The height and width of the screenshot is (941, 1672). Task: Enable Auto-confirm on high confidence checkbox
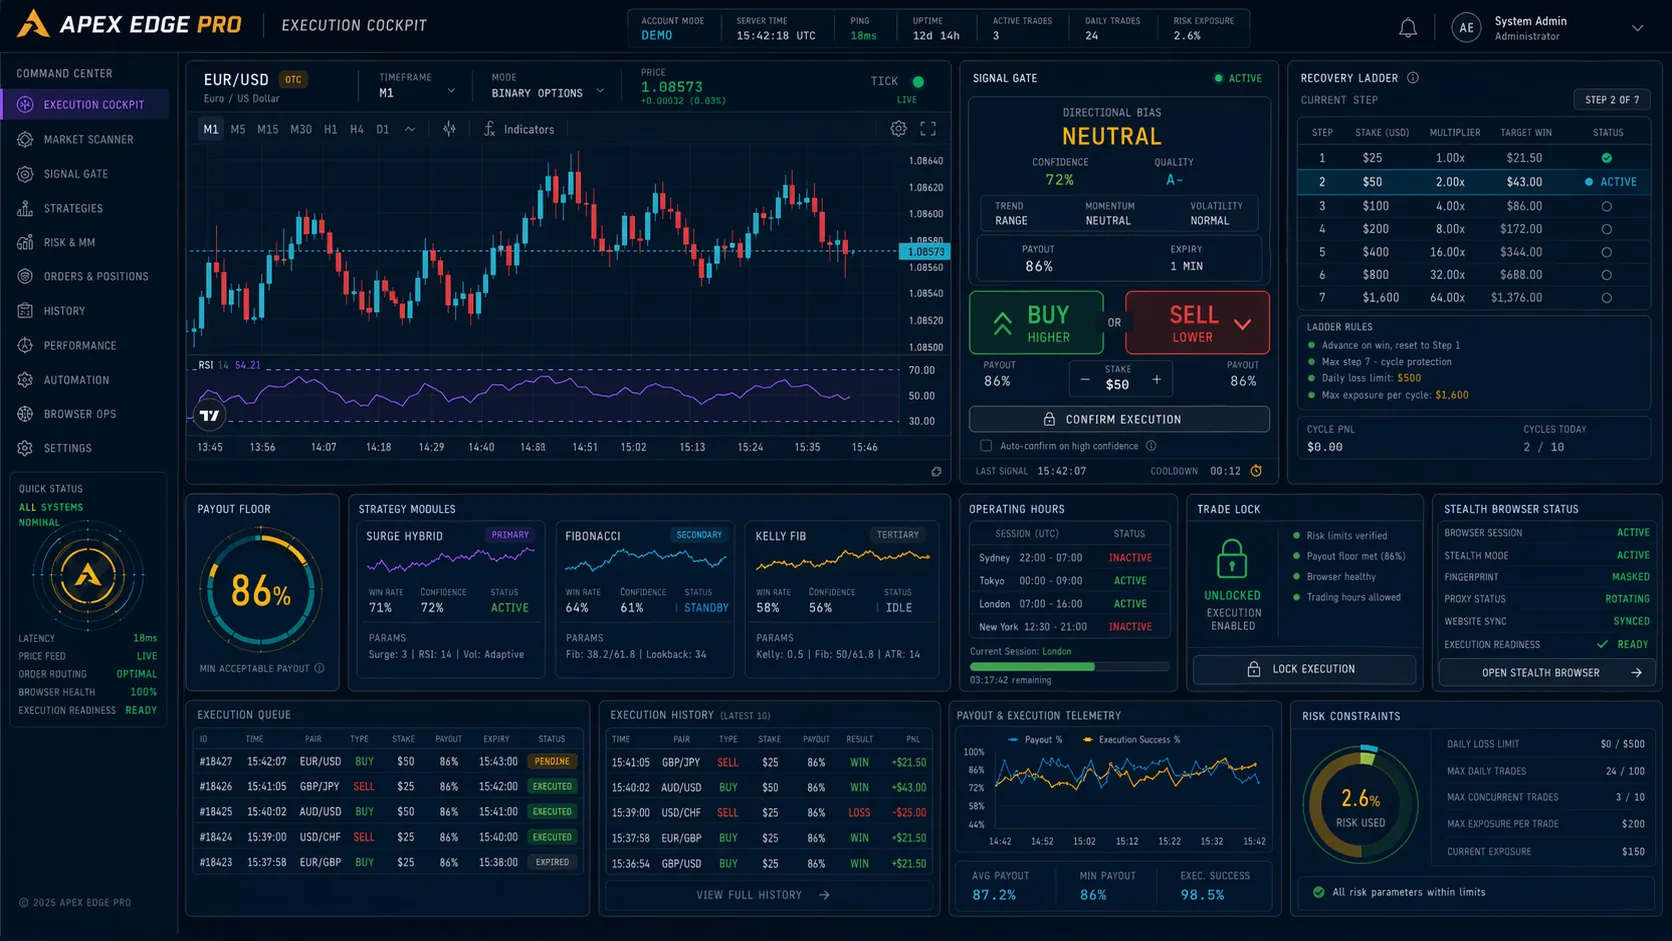[x=986, y=446]
